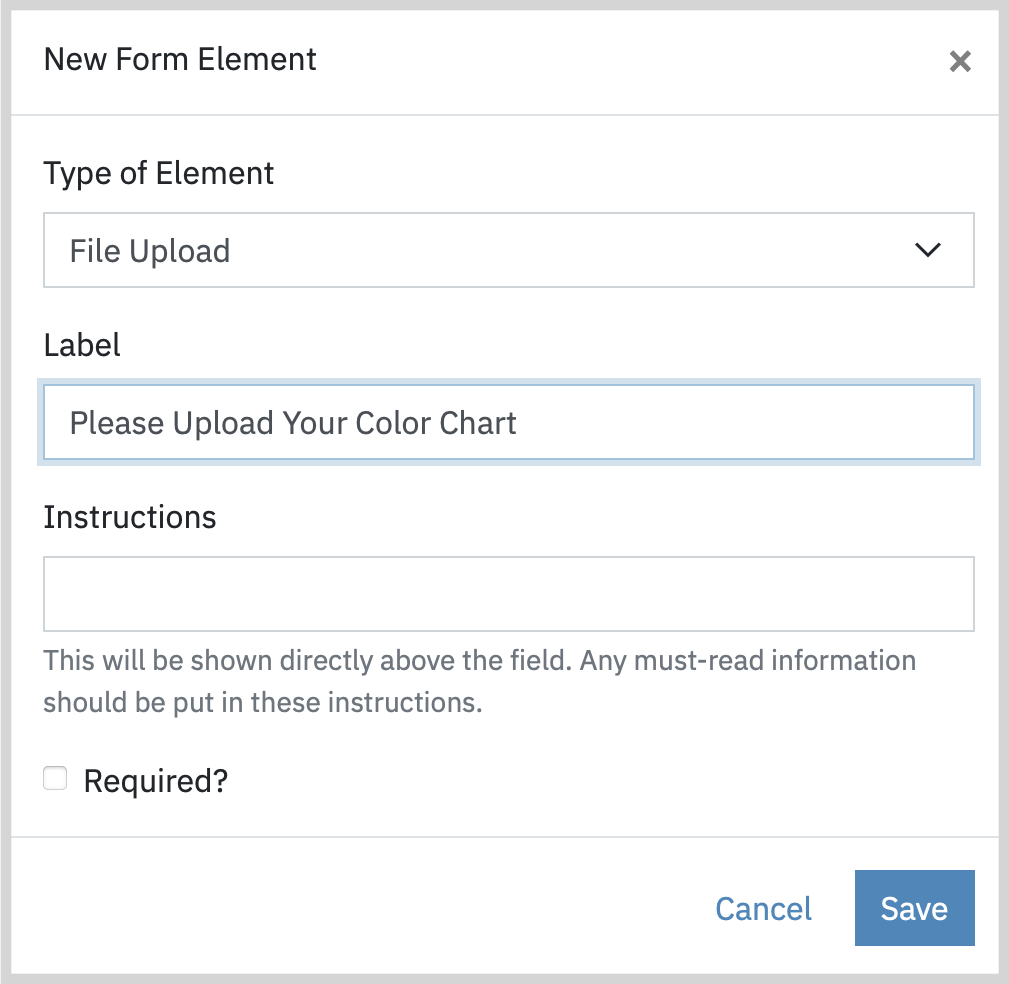Viewport: 1009px width, 984px height.
Task: Tick the Required? checkbox
Action: tap(55, 778)
